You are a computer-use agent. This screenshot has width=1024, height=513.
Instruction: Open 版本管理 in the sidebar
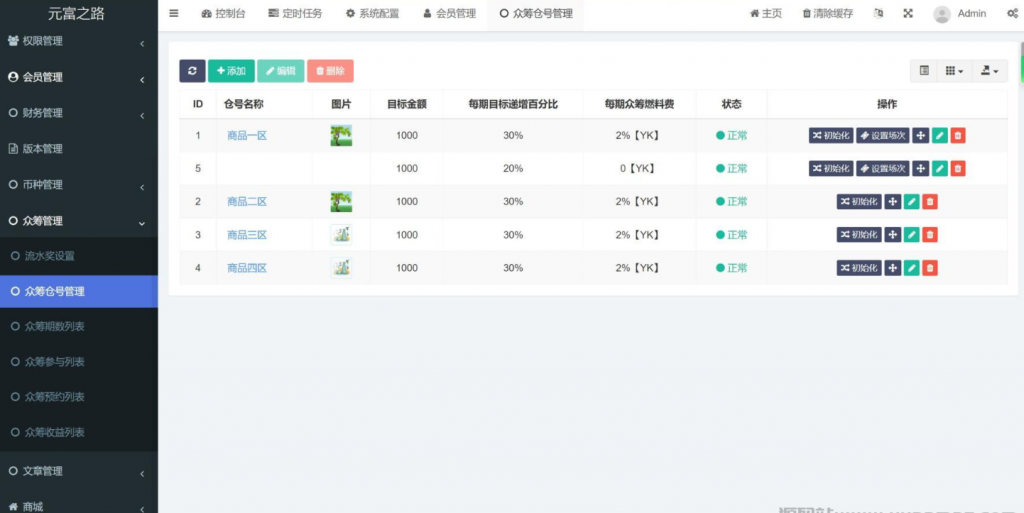pyautogui.click(x=78, y=149)
